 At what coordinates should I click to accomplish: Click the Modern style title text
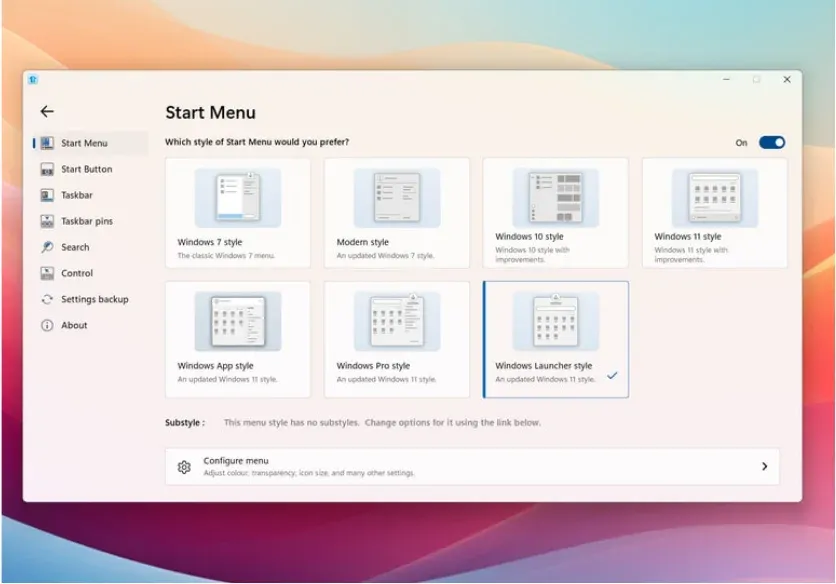363,242
